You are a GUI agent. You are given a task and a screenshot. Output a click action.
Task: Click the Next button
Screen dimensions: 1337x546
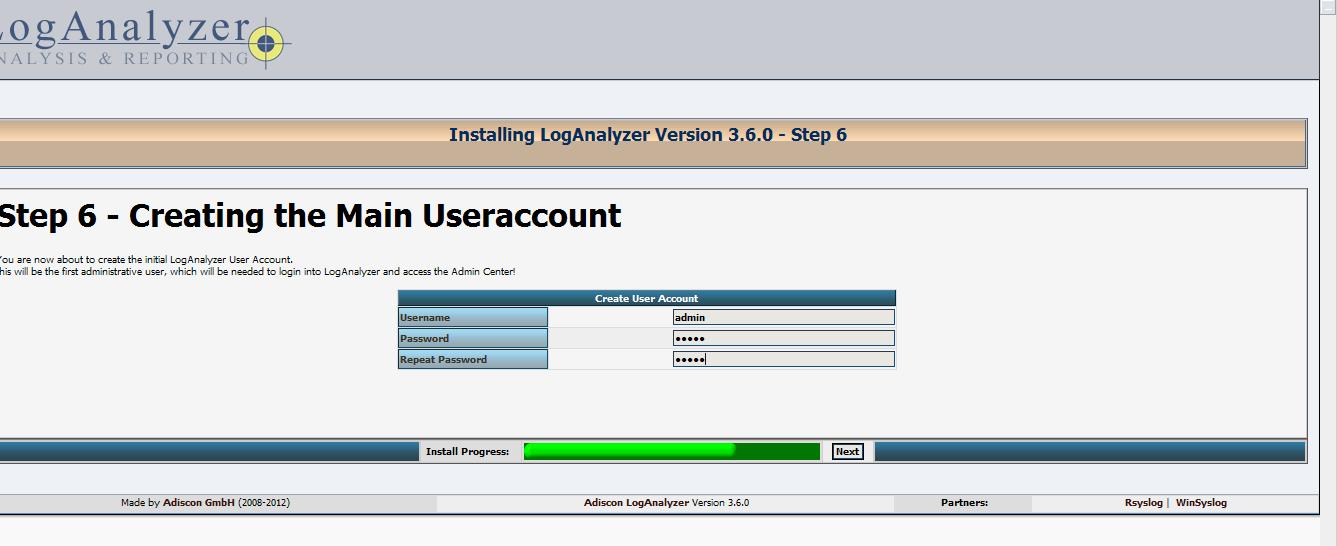point(847,451)
